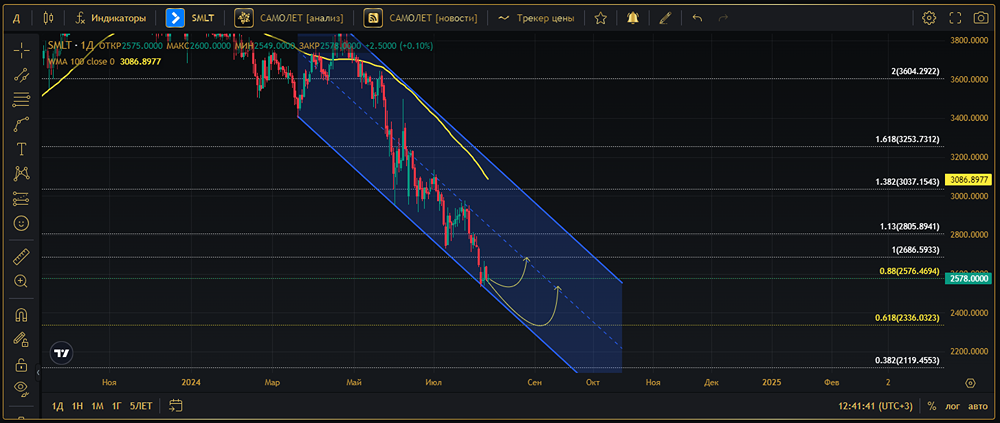
Task: Click the bell alert icon
Action: coord(633,18)
